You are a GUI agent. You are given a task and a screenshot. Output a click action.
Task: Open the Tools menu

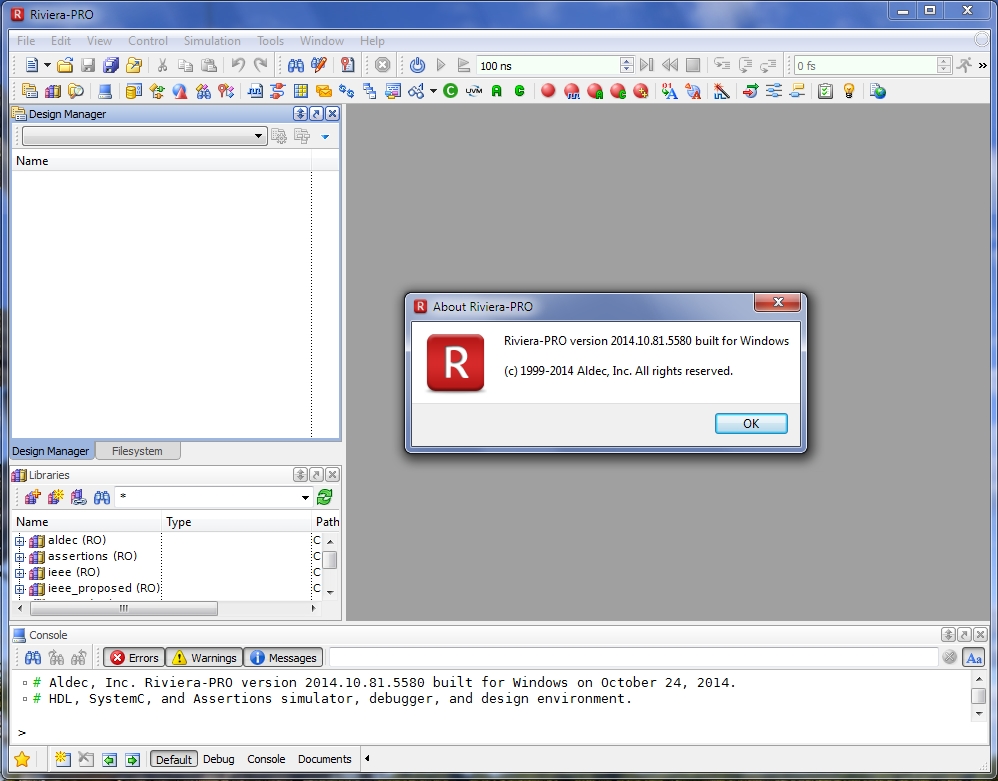pos(271,41)
